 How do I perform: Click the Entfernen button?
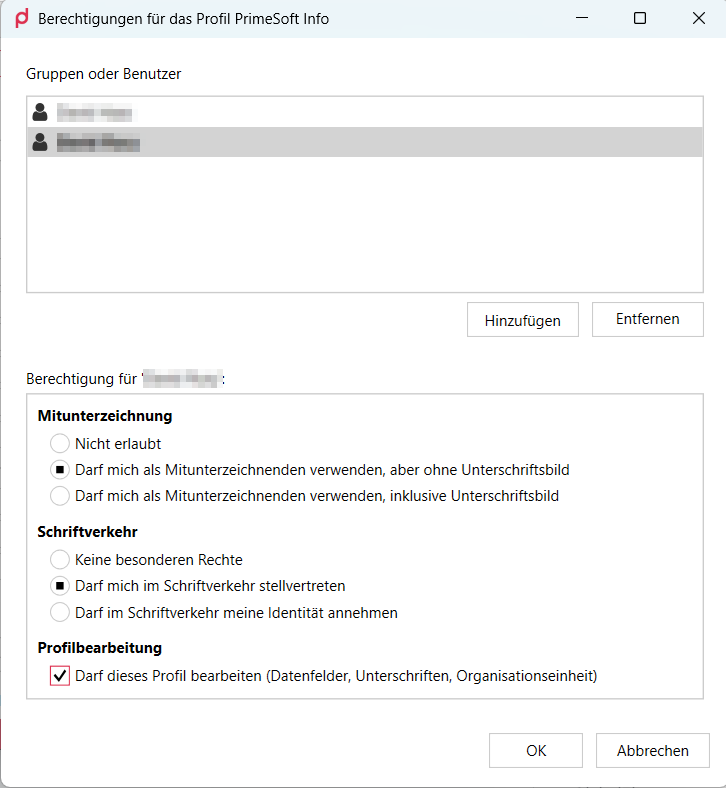(648, 320)
